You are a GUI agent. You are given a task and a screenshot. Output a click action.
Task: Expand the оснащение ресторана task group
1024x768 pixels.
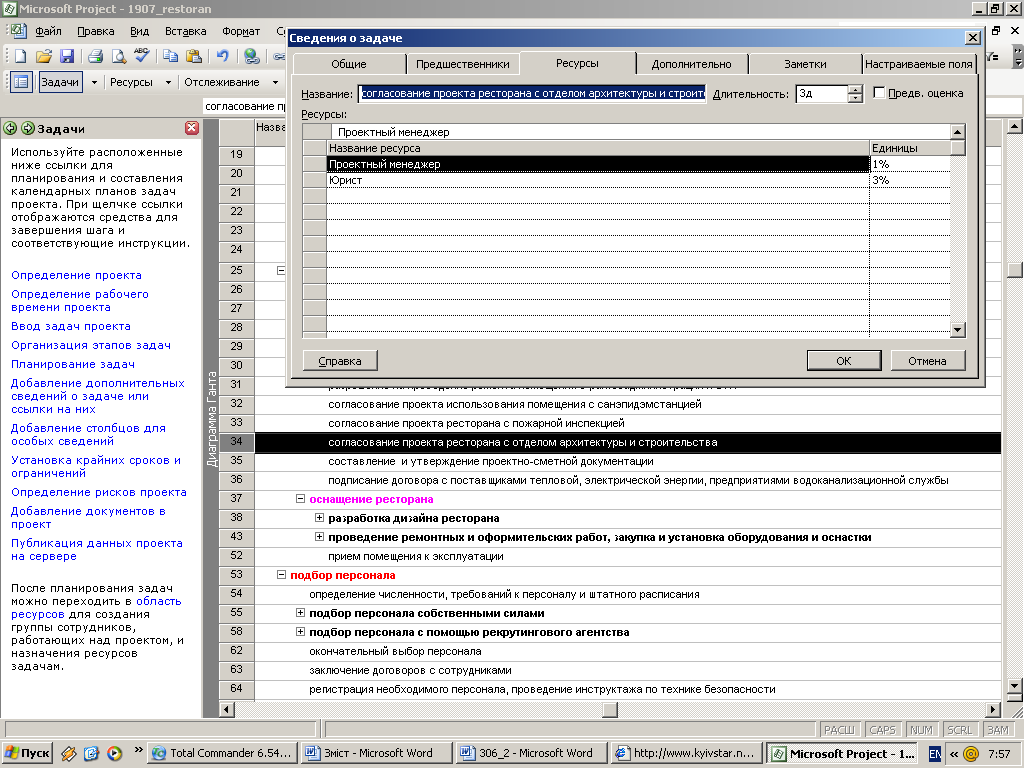(300, 498)
